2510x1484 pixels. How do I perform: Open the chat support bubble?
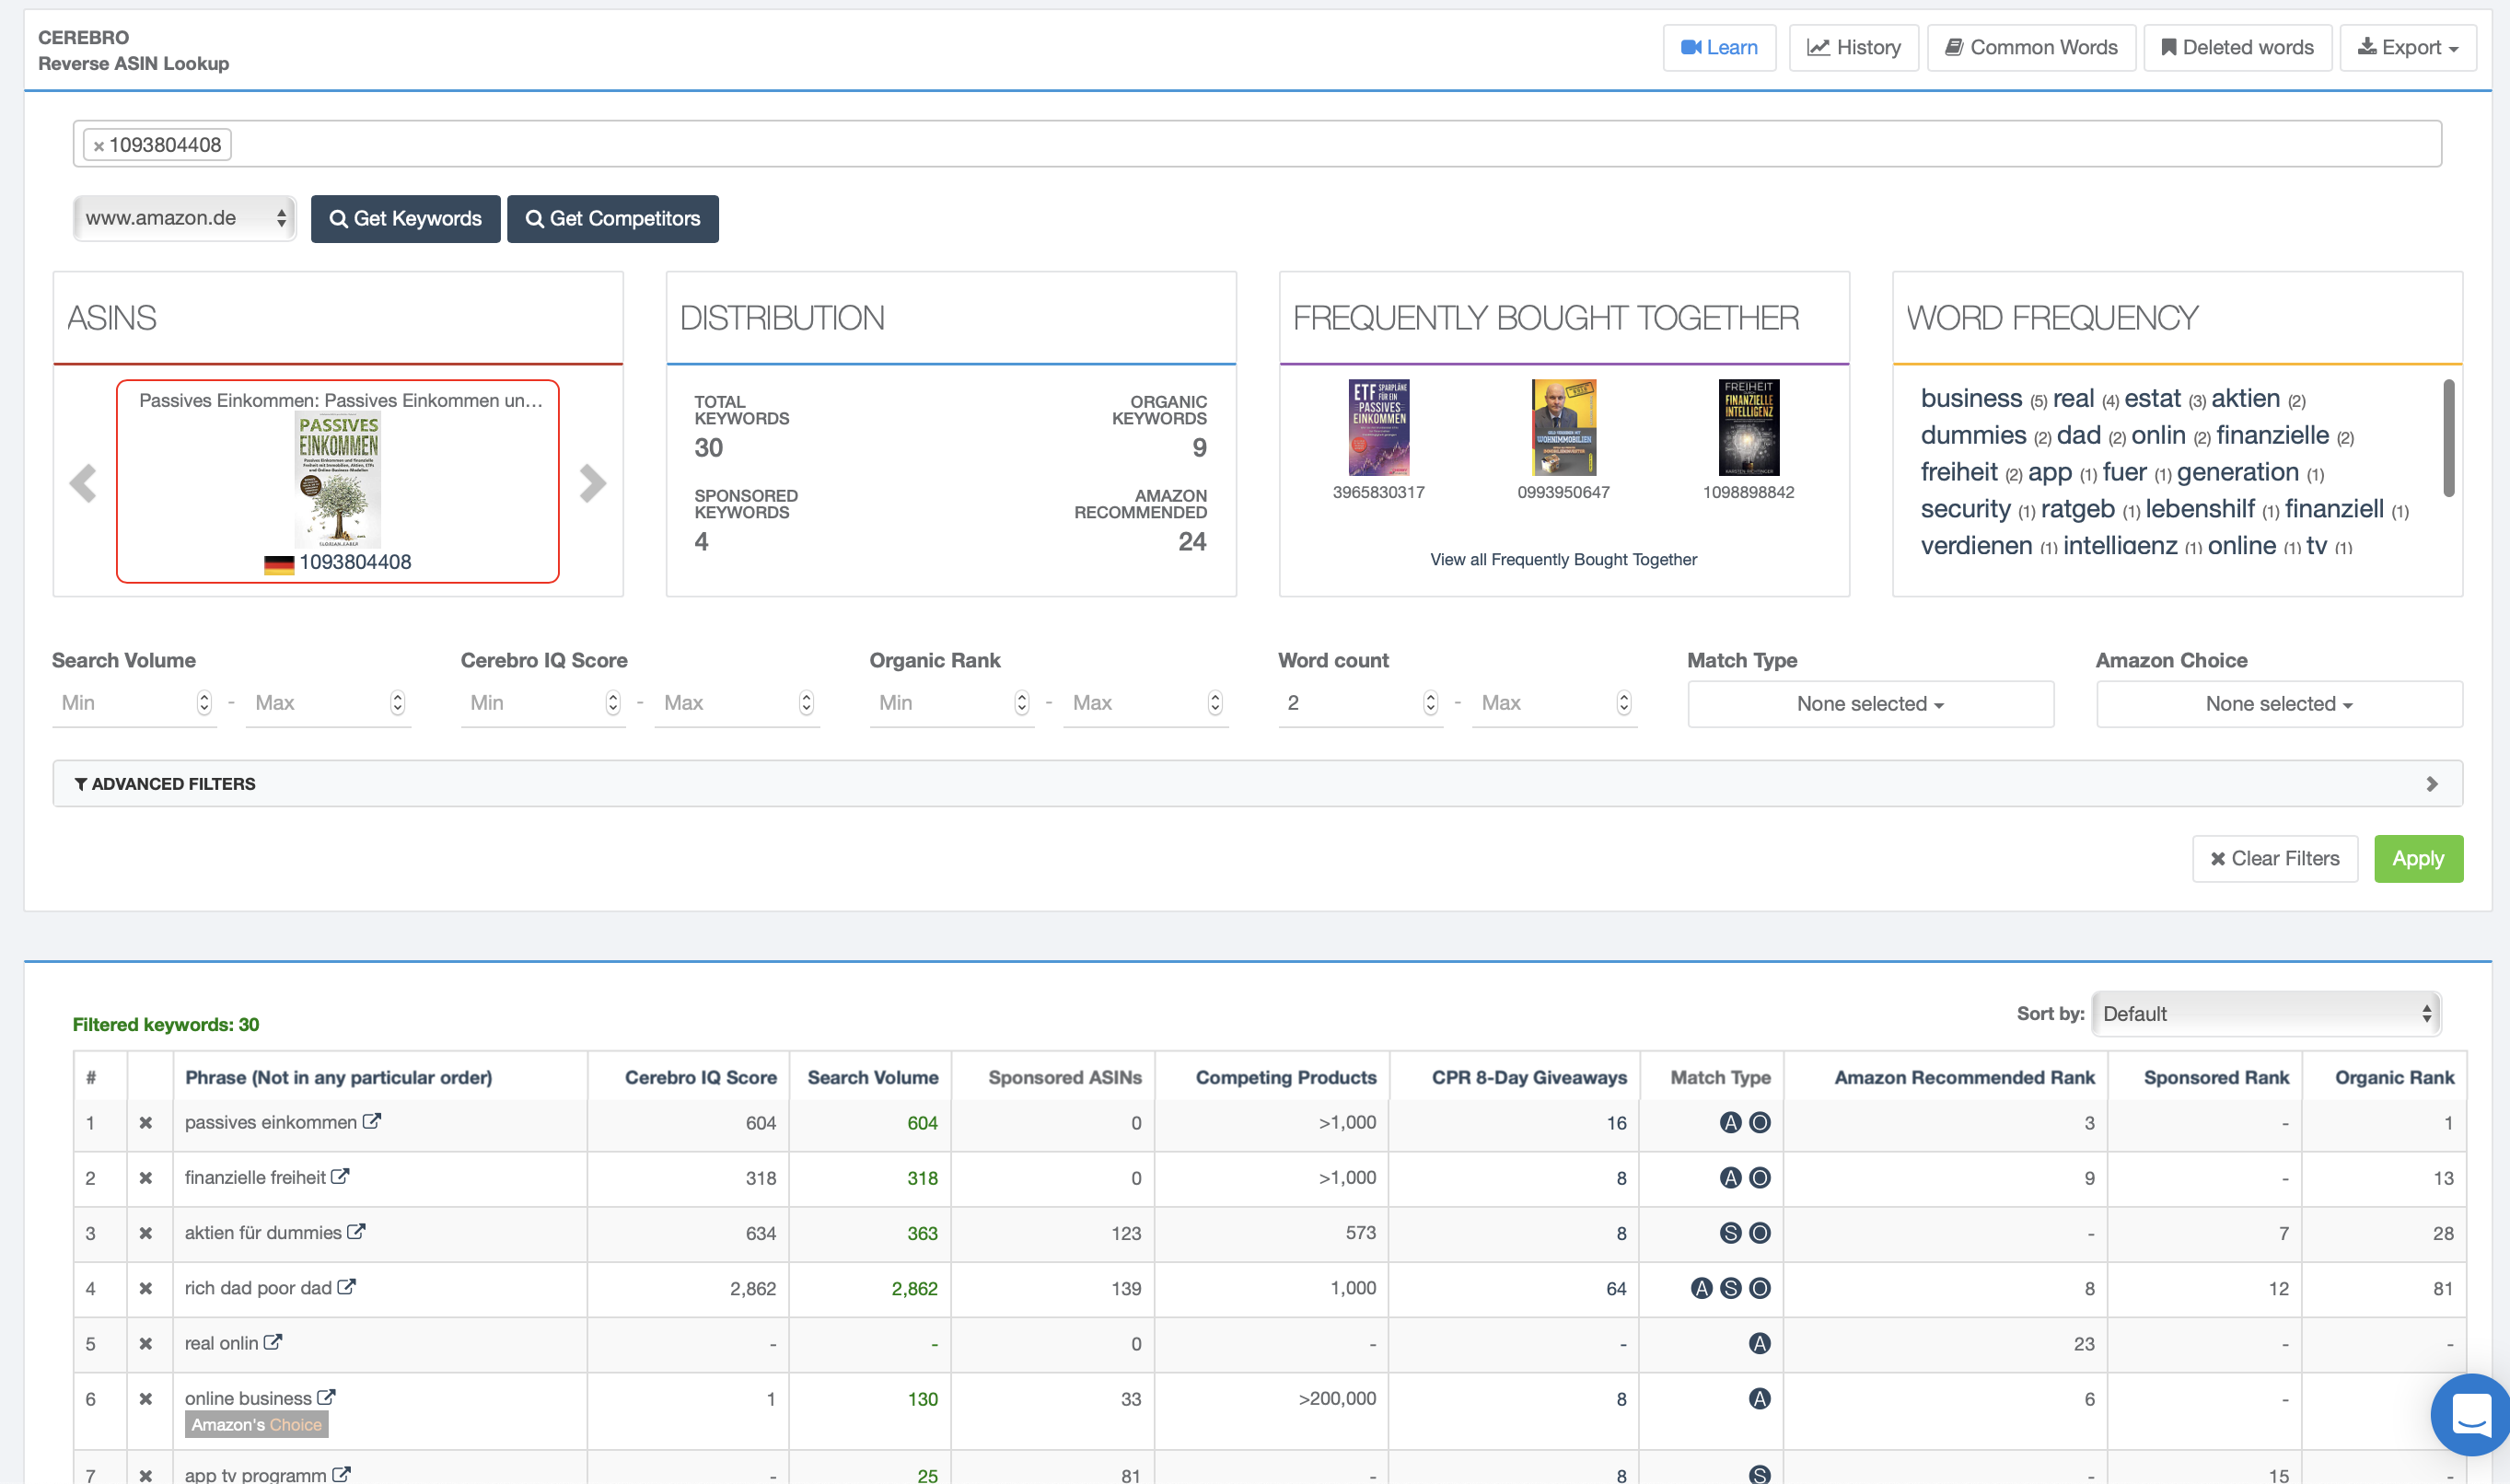(2470, 1414)
